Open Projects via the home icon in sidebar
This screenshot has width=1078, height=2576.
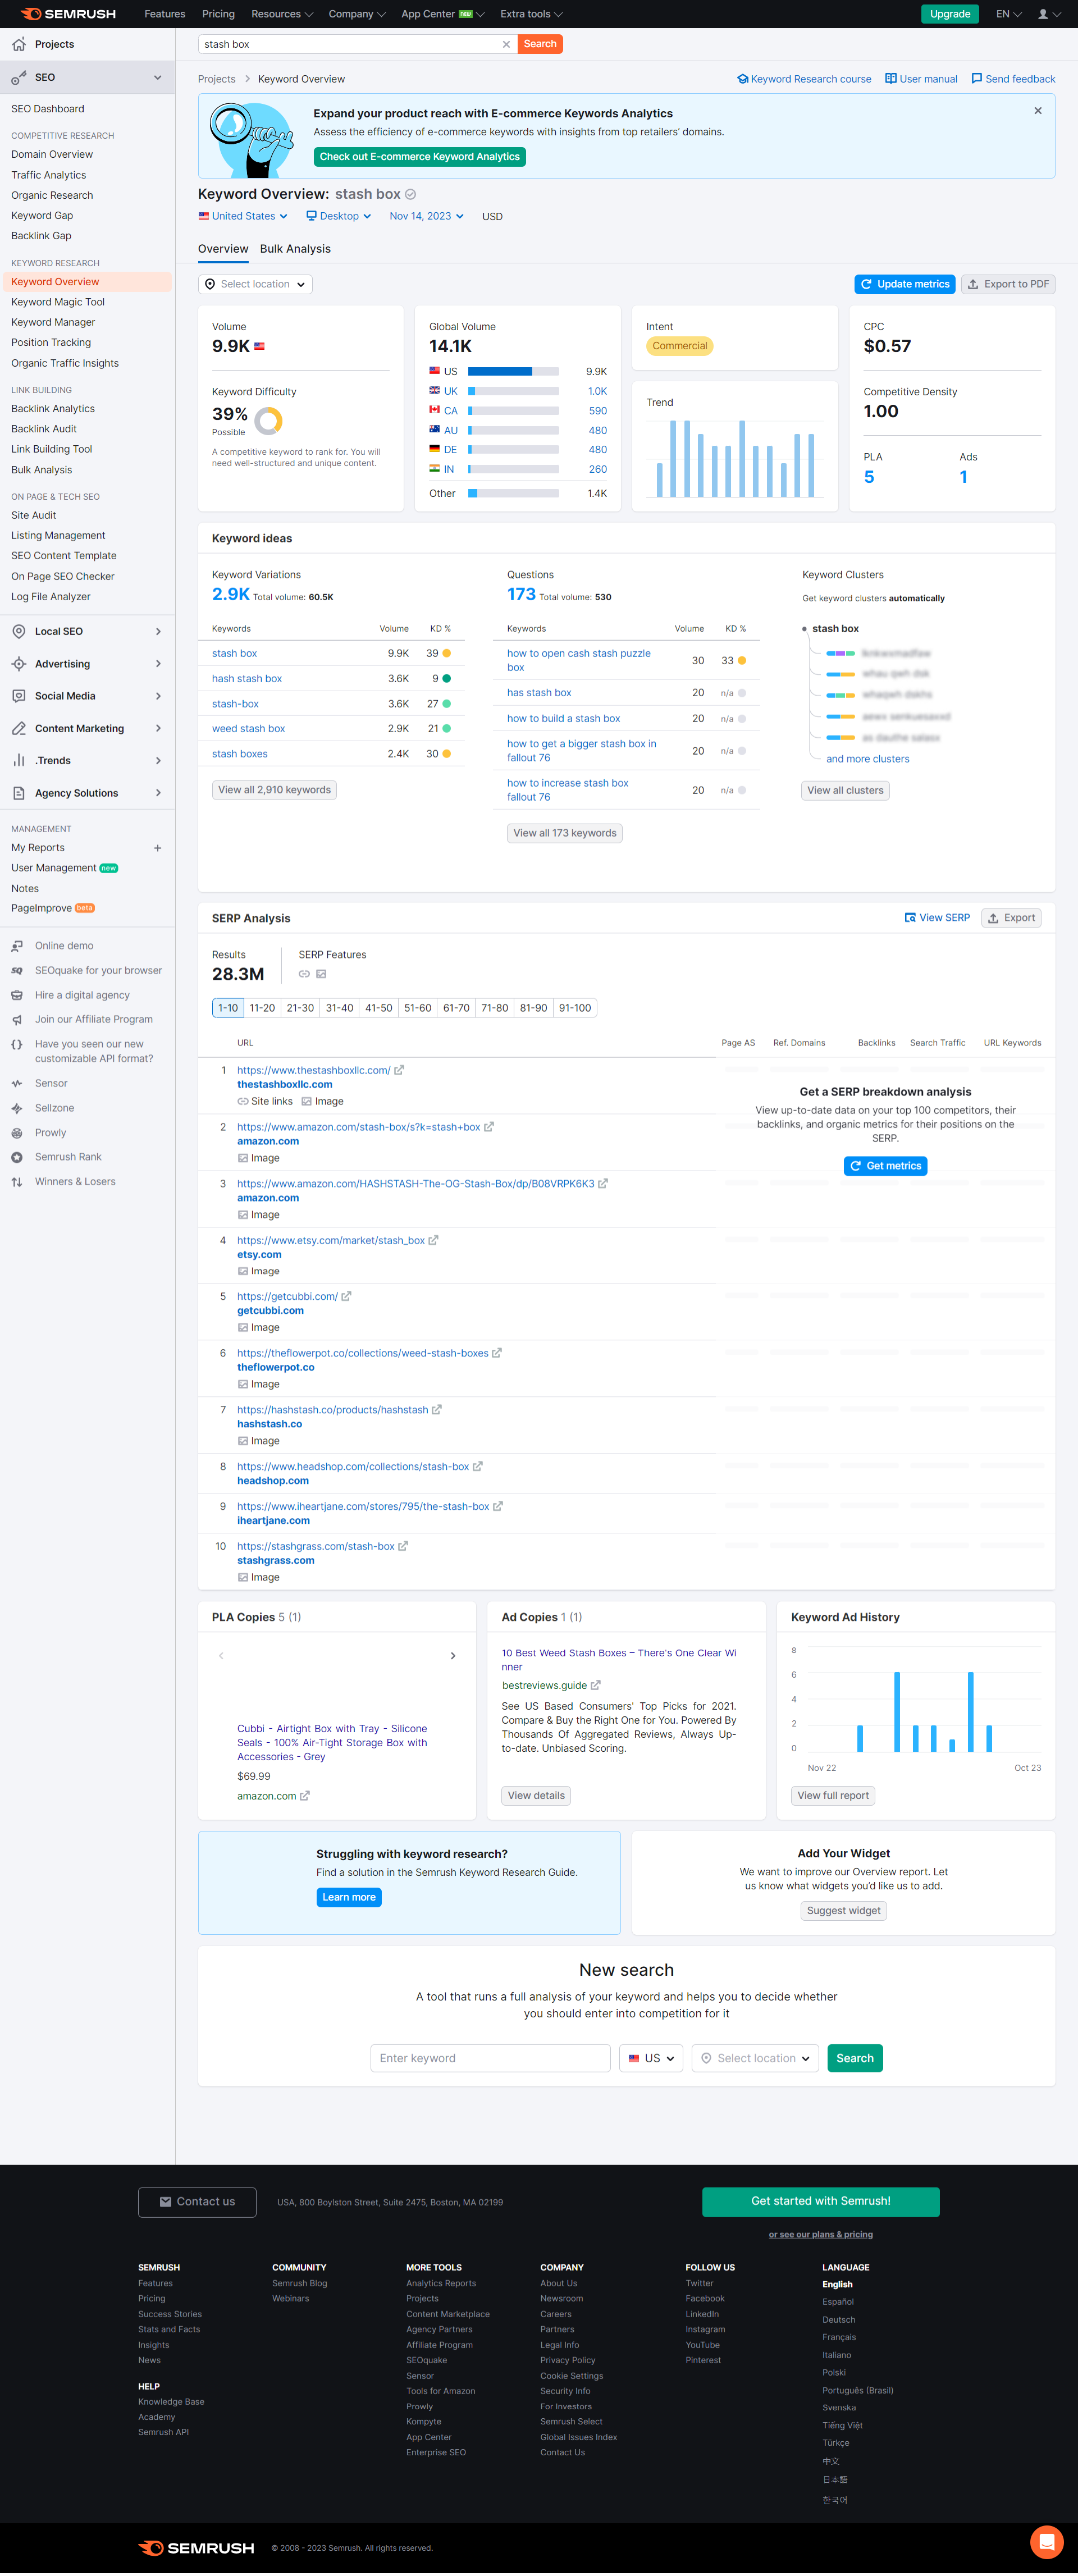18,44
